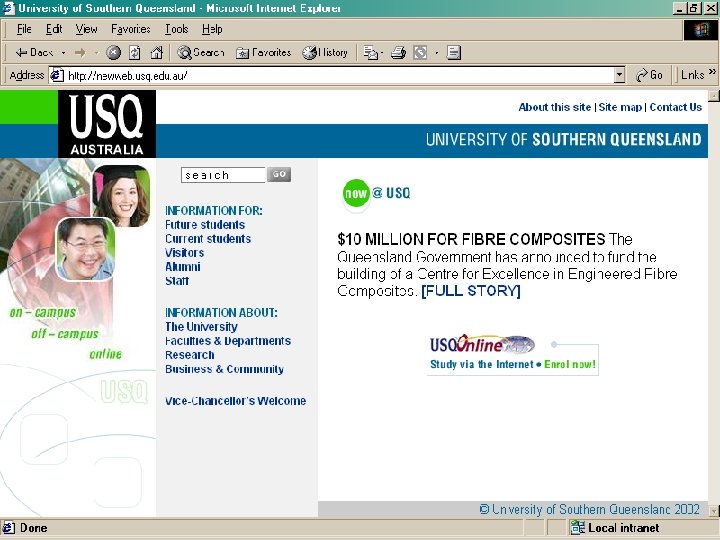The height and width of the screenshot is (540, 720).
Task: Open the Contact Us link
Action: pos(675,107)
